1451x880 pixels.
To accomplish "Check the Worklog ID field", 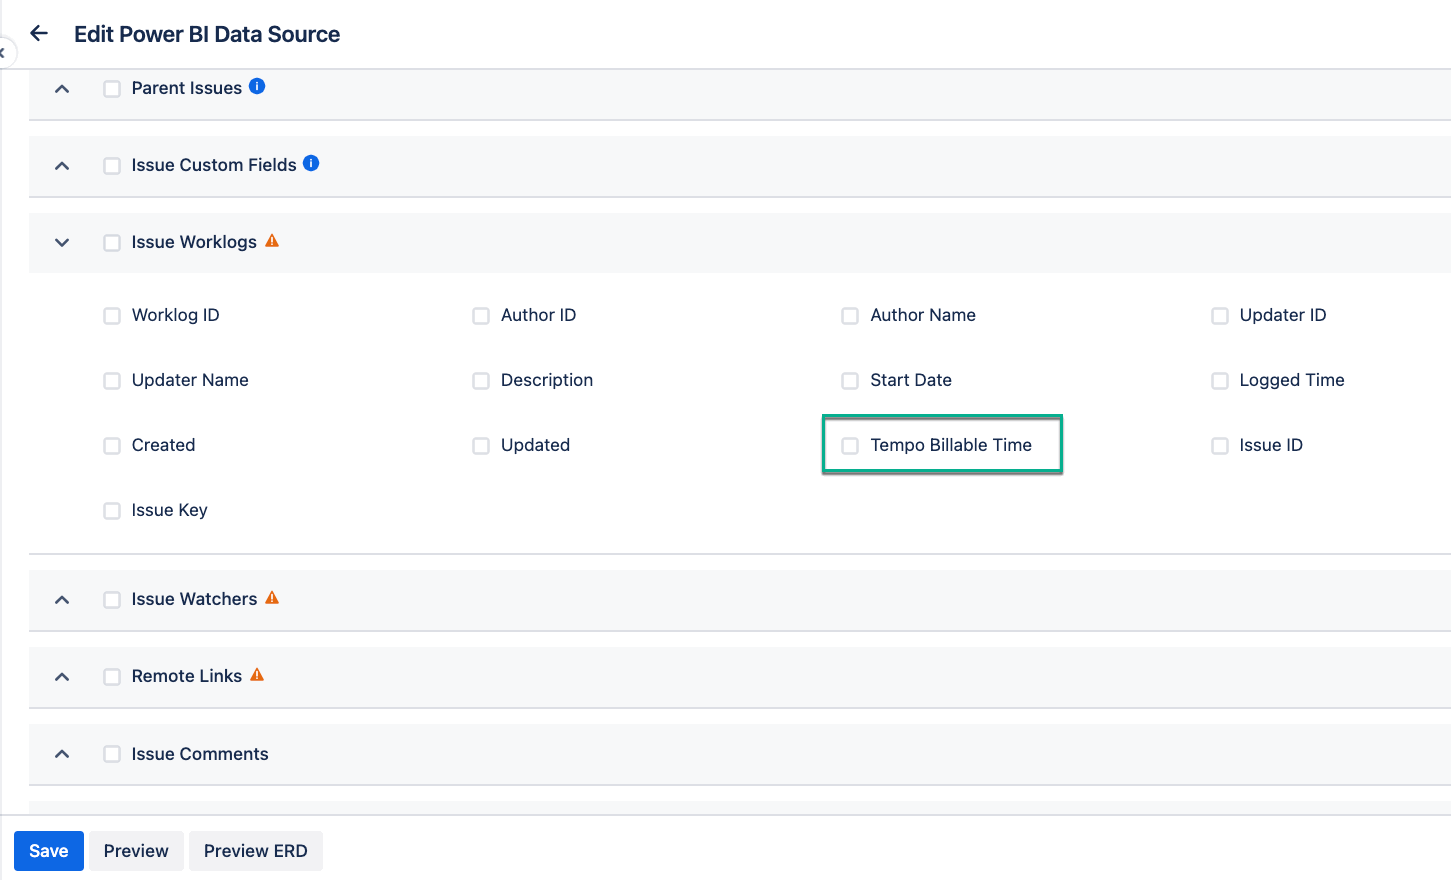I will tap(111, 315).
